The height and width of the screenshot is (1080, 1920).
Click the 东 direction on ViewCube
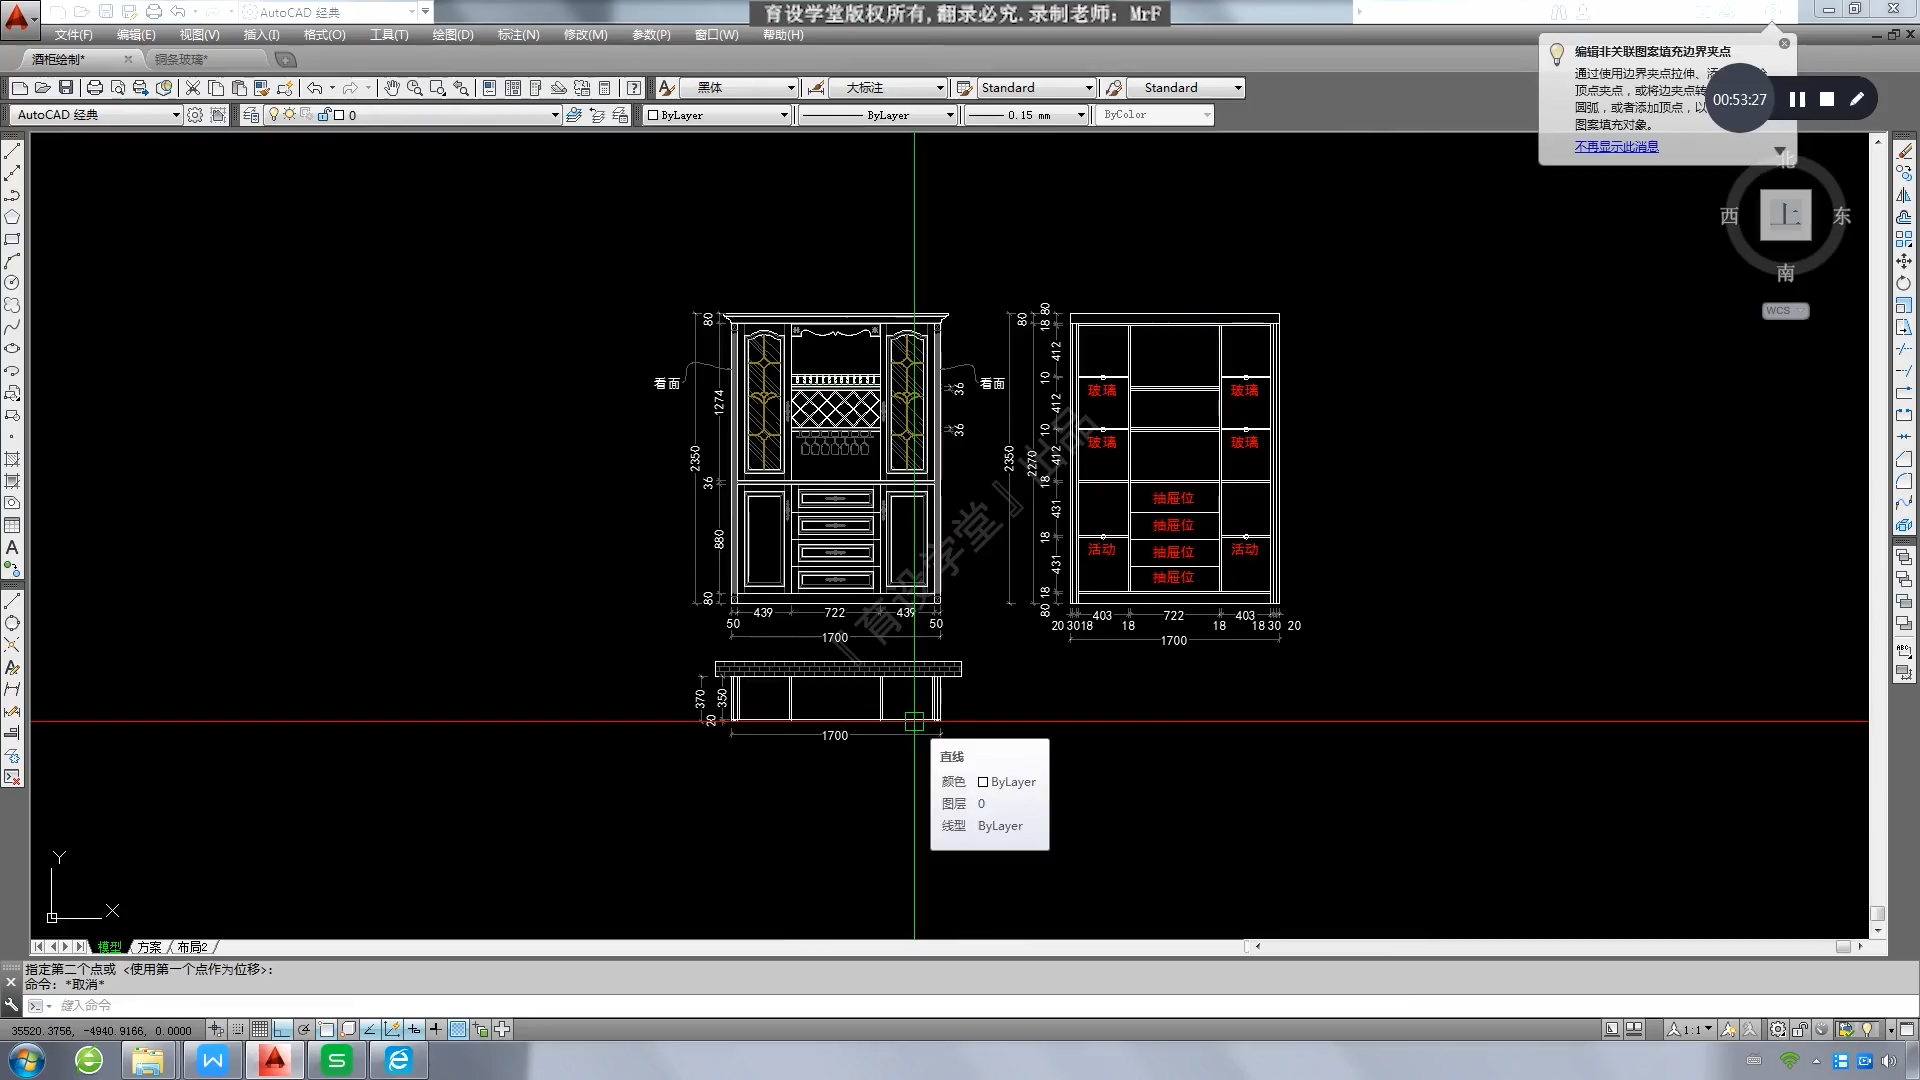click(x=1842, y=216)
